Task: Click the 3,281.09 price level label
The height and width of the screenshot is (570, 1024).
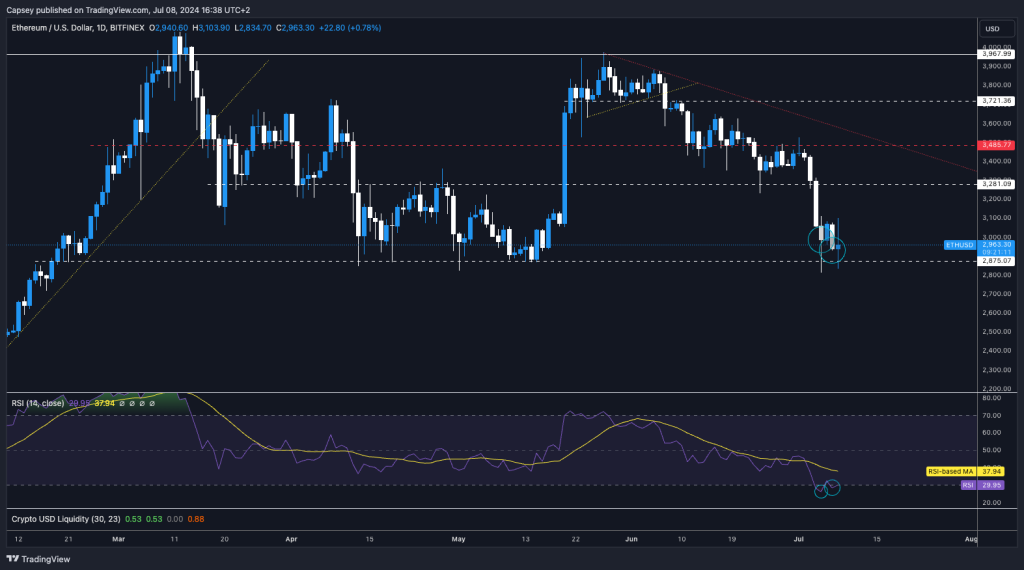Action: [x=997, y=184]
